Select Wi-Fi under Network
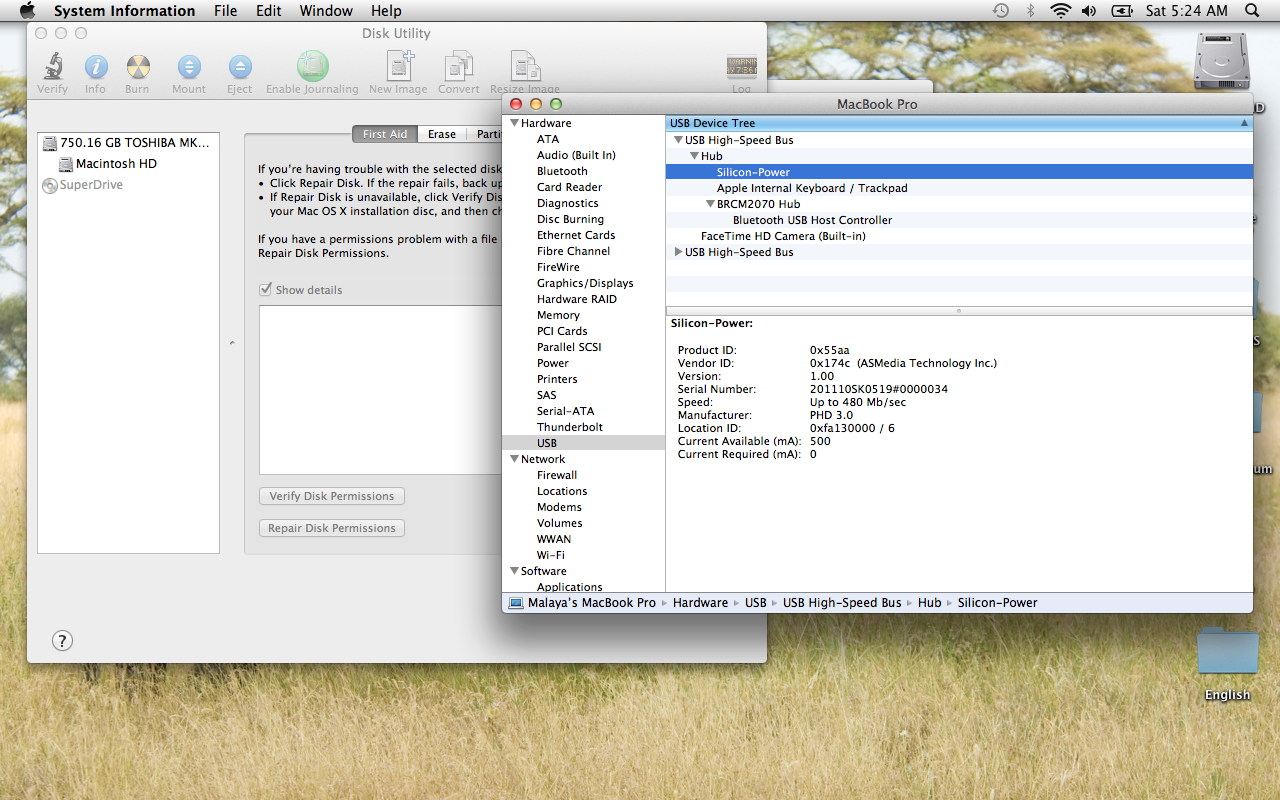Screen dimensions: 1280x800 click(x=550, y=555)
